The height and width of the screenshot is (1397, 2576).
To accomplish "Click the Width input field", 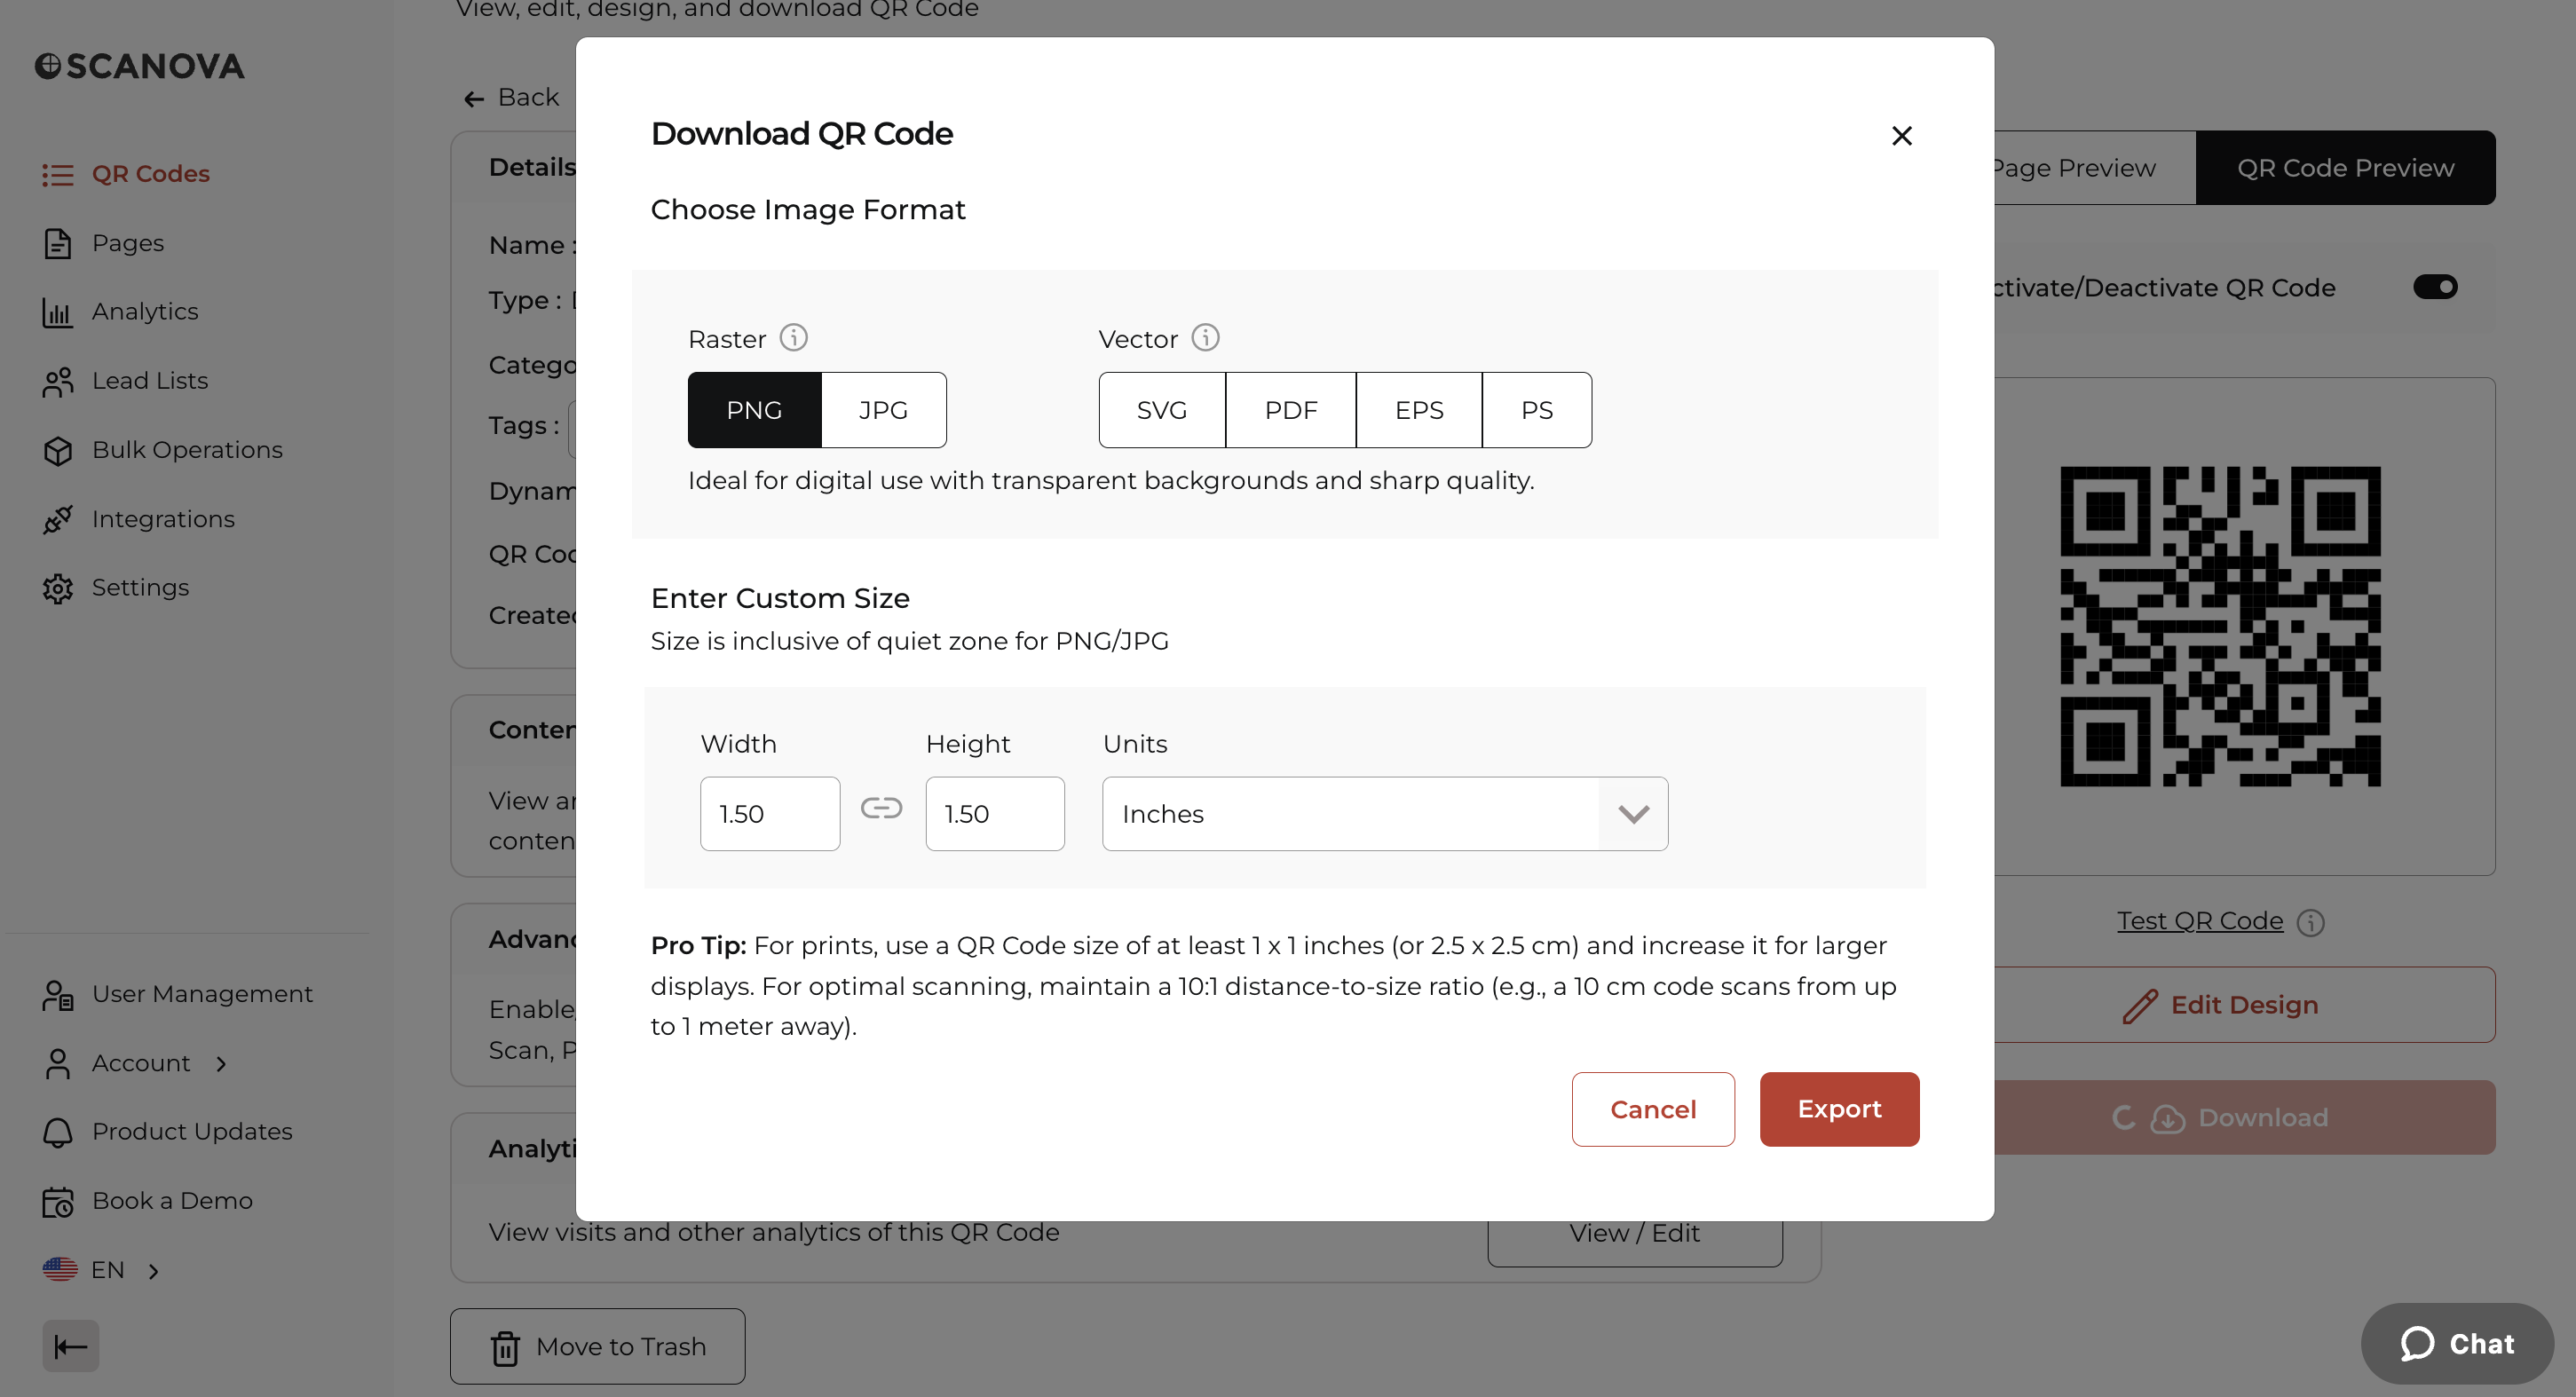I will click(x=769, y=814).
